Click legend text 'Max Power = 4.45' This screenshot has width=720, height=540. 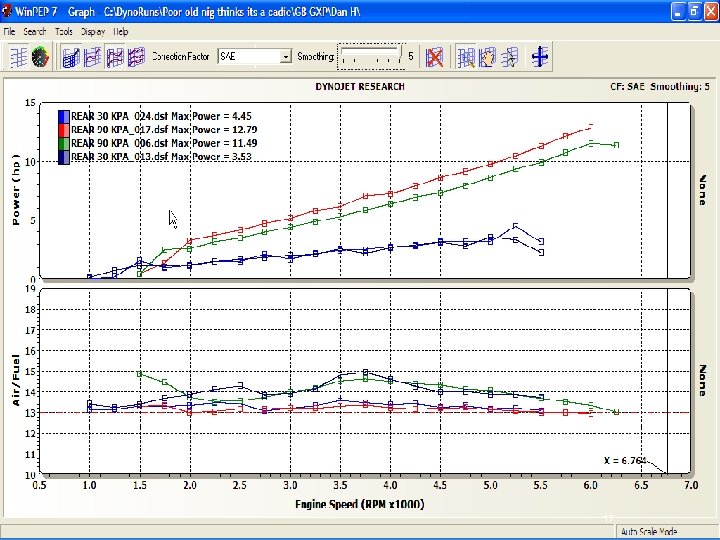pos(211,116)
